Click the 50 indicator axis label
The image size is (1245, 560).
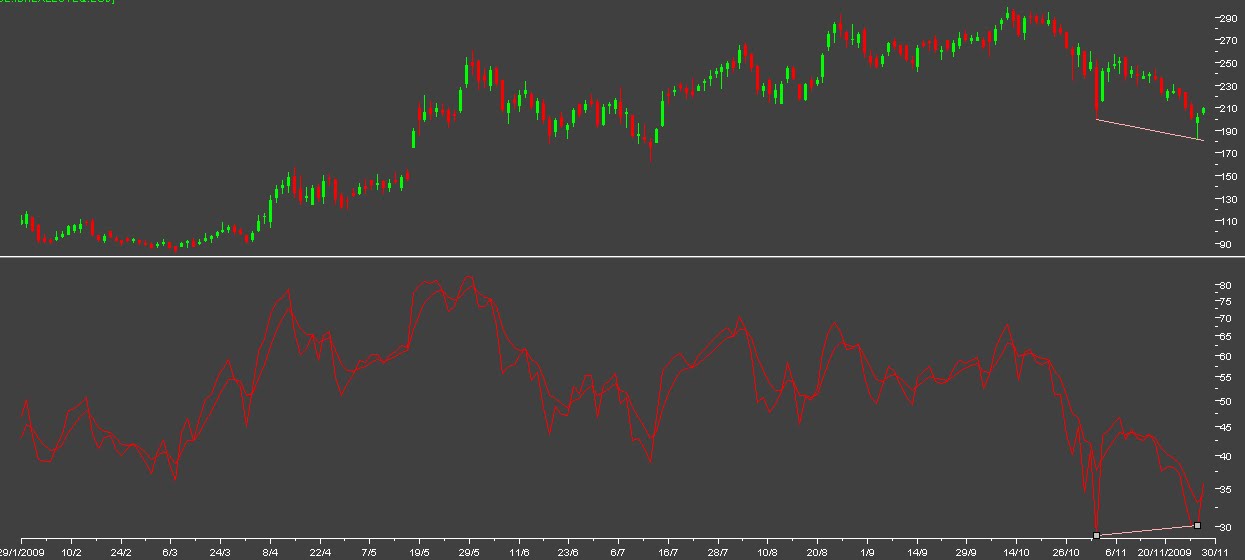click(1224, 401)
